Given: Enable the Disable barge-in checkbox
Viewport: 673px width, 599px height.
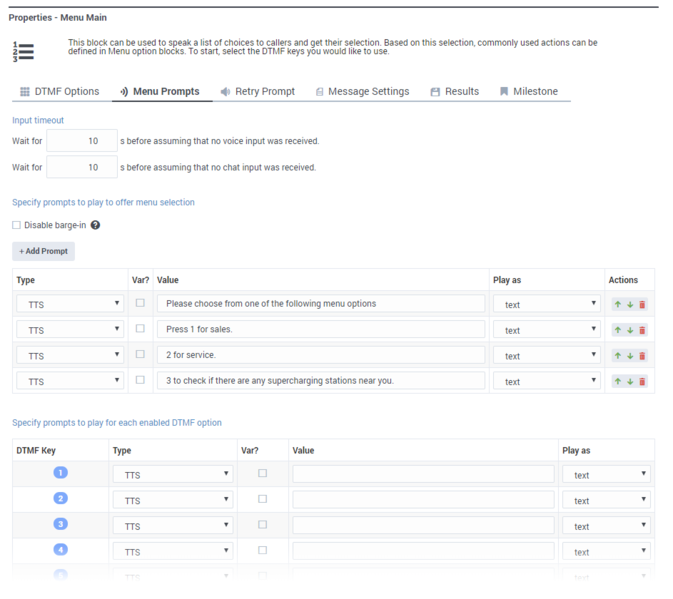Looking at the screenshot, I should 16,225.
